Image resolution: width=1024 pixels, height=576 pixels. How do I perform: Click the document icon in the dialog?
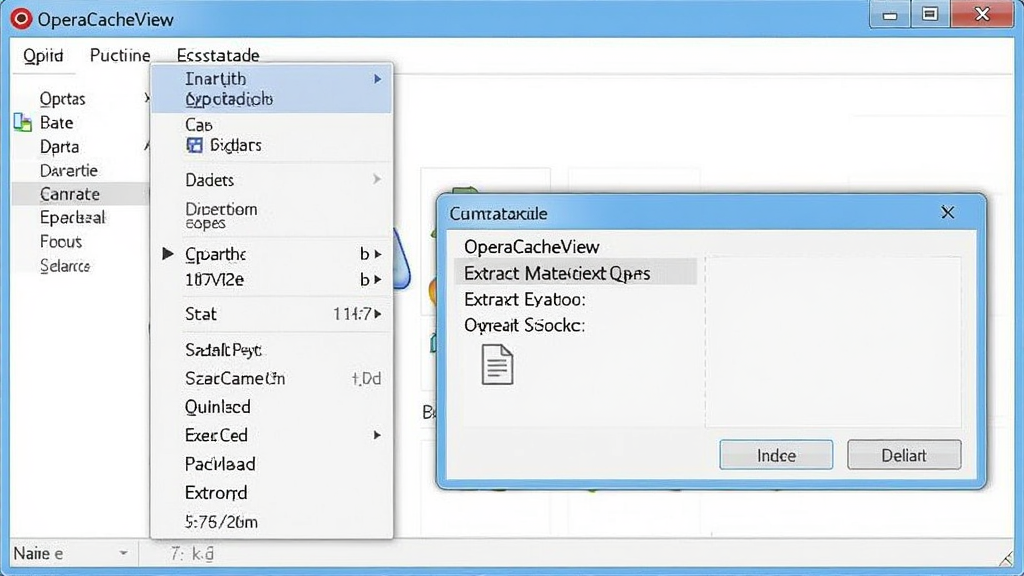(x=497, y=364)
